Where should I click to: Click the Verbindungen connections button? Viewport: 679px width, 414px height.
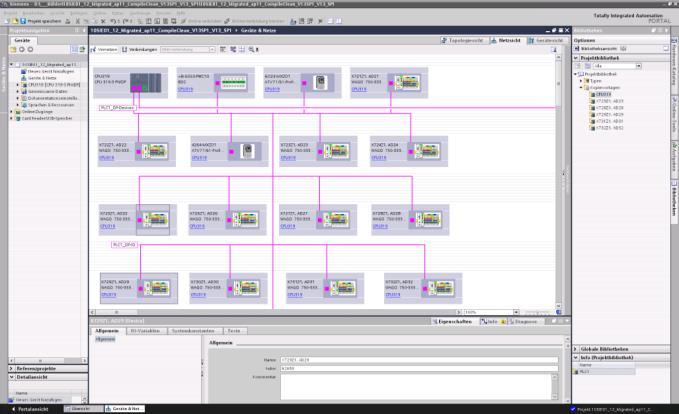click(139, 49)
